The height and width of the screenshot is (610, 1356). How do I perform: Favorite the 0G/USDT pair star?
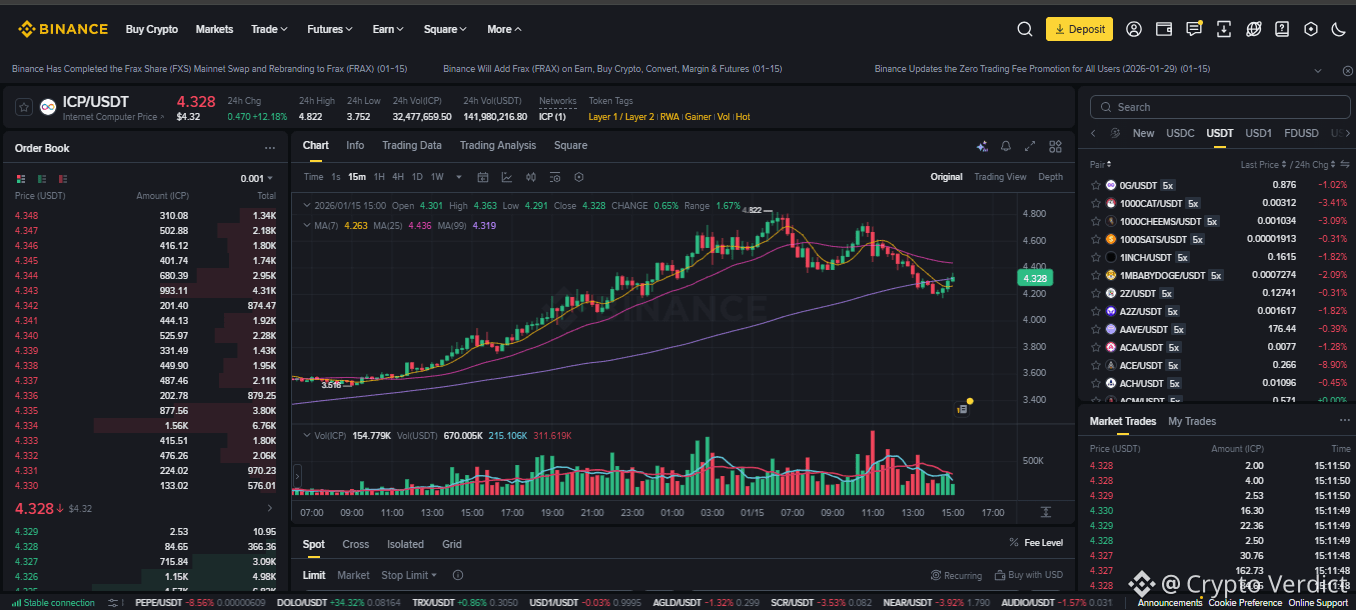(x=1095, y=185)
